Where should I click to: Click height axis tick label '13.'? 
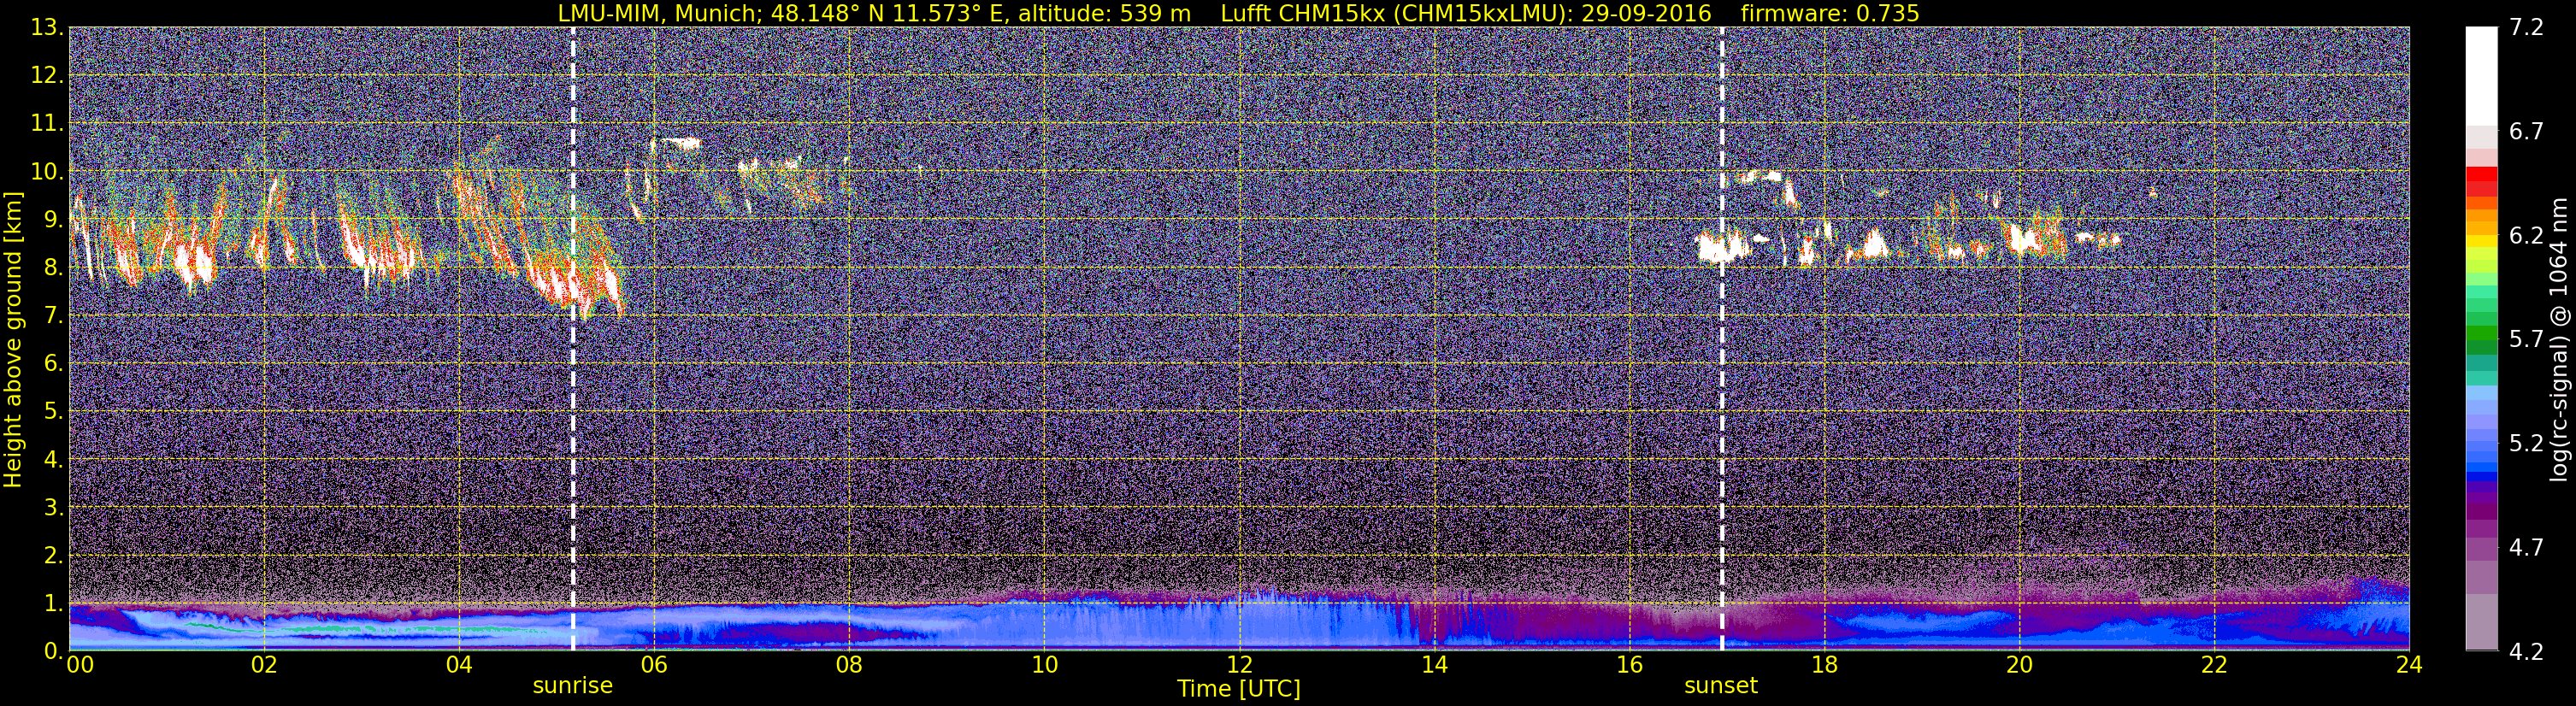47,27
